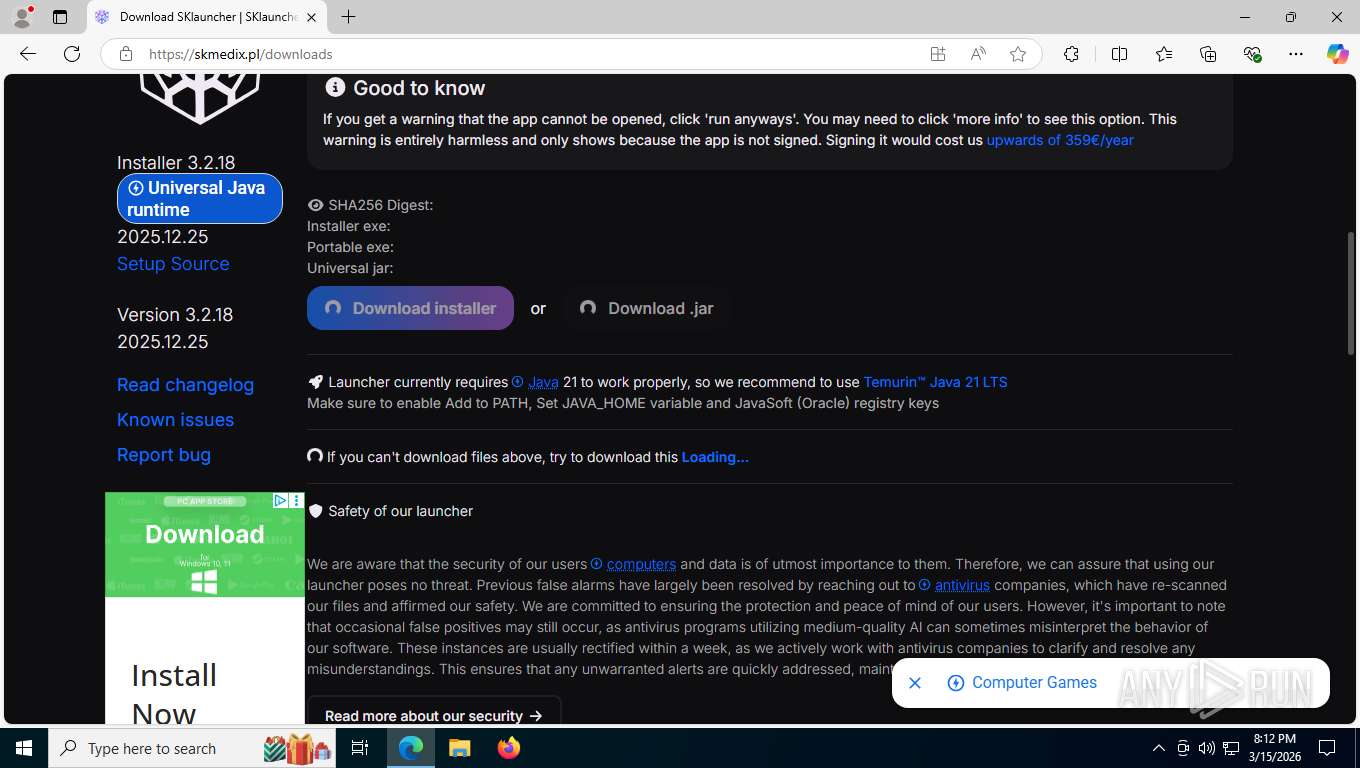The width and height of the screenshot is (1360, 768).
Task: Open the App available grid icon in address bar
Action: [x=938, y=54]
